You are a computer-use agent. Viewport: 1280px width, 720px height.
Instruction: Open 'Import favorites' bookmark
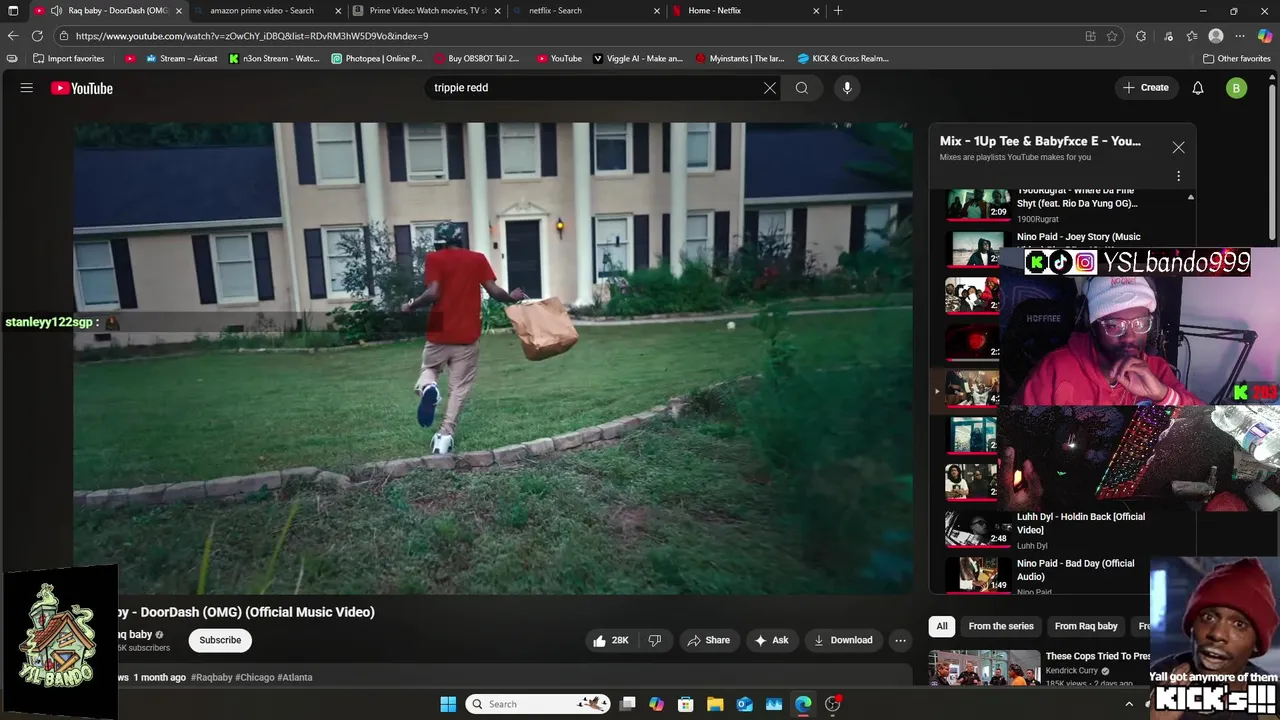tap(69, 58)
